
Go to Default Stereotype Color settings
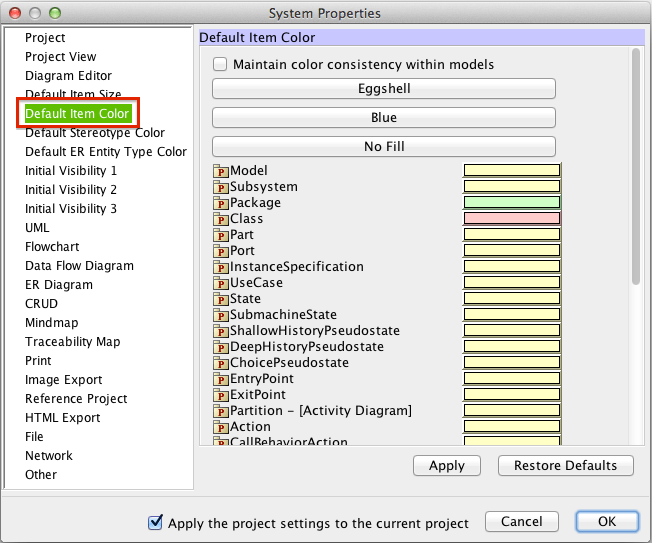coord(95,133)
